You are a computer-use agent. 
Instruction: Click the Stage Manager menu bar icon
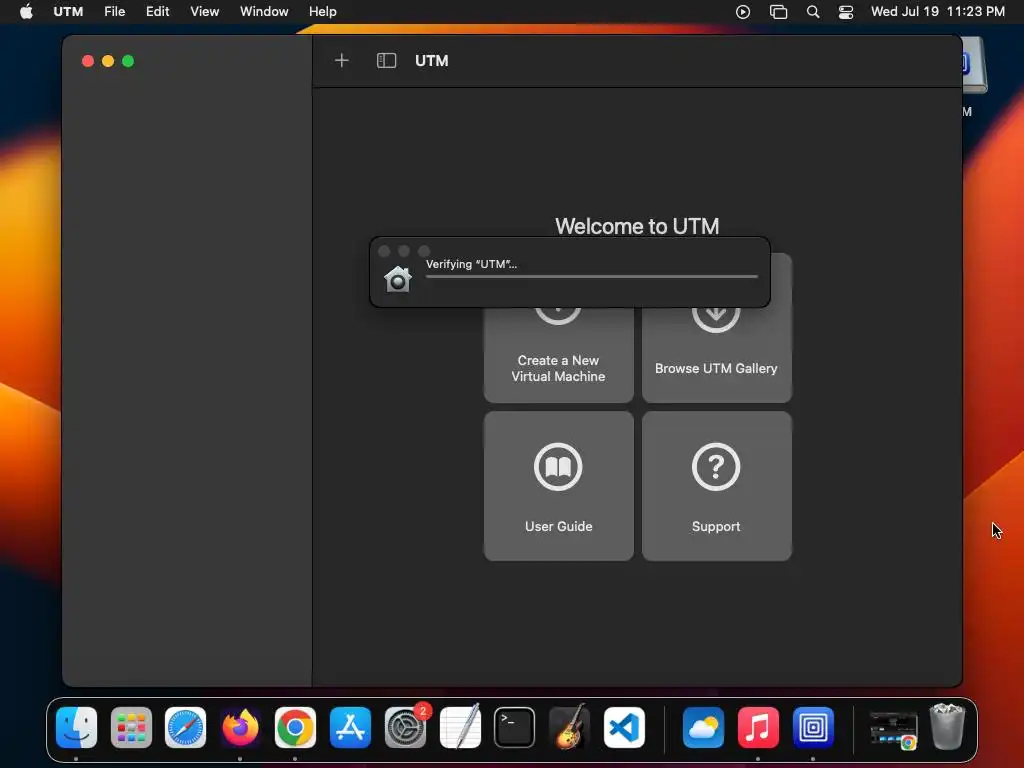[778, 12]
